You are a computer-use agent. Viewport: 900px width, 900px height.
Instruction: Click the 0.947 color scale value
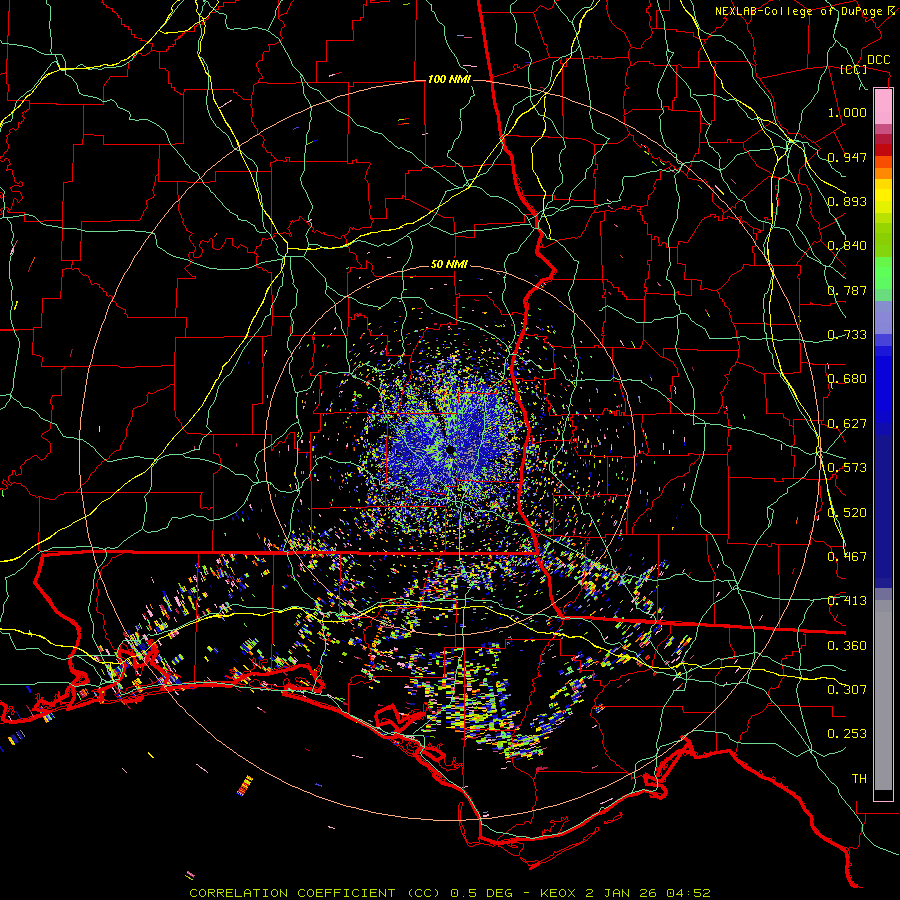pos(847,157)
